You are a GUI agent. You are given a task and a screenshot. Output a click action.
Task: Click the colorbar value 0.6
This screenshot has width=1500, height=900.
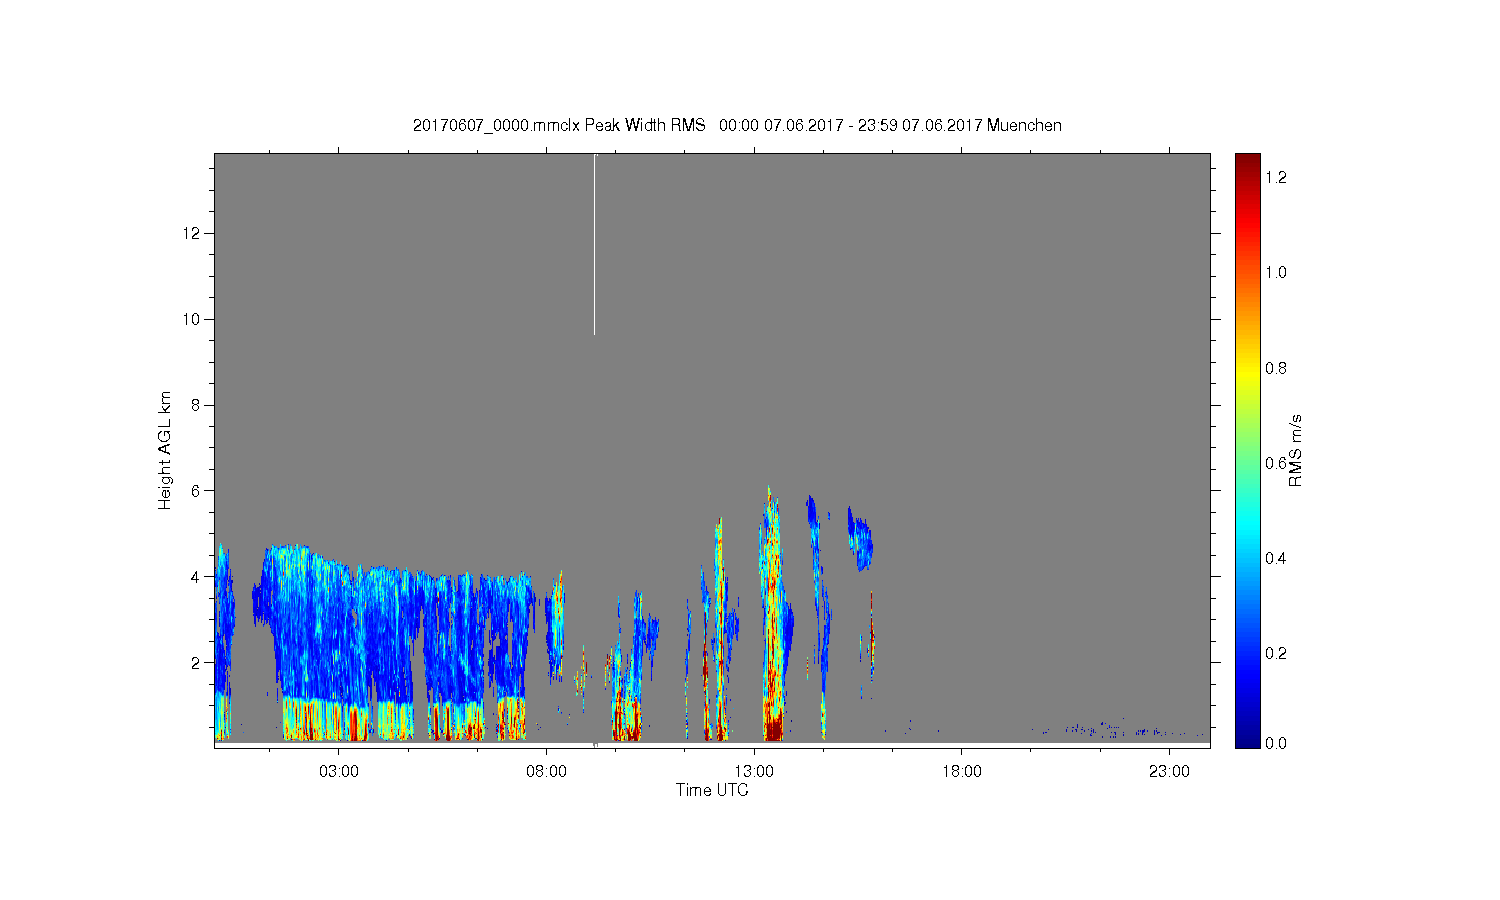pyautogui.click(x=1276, y=463)
